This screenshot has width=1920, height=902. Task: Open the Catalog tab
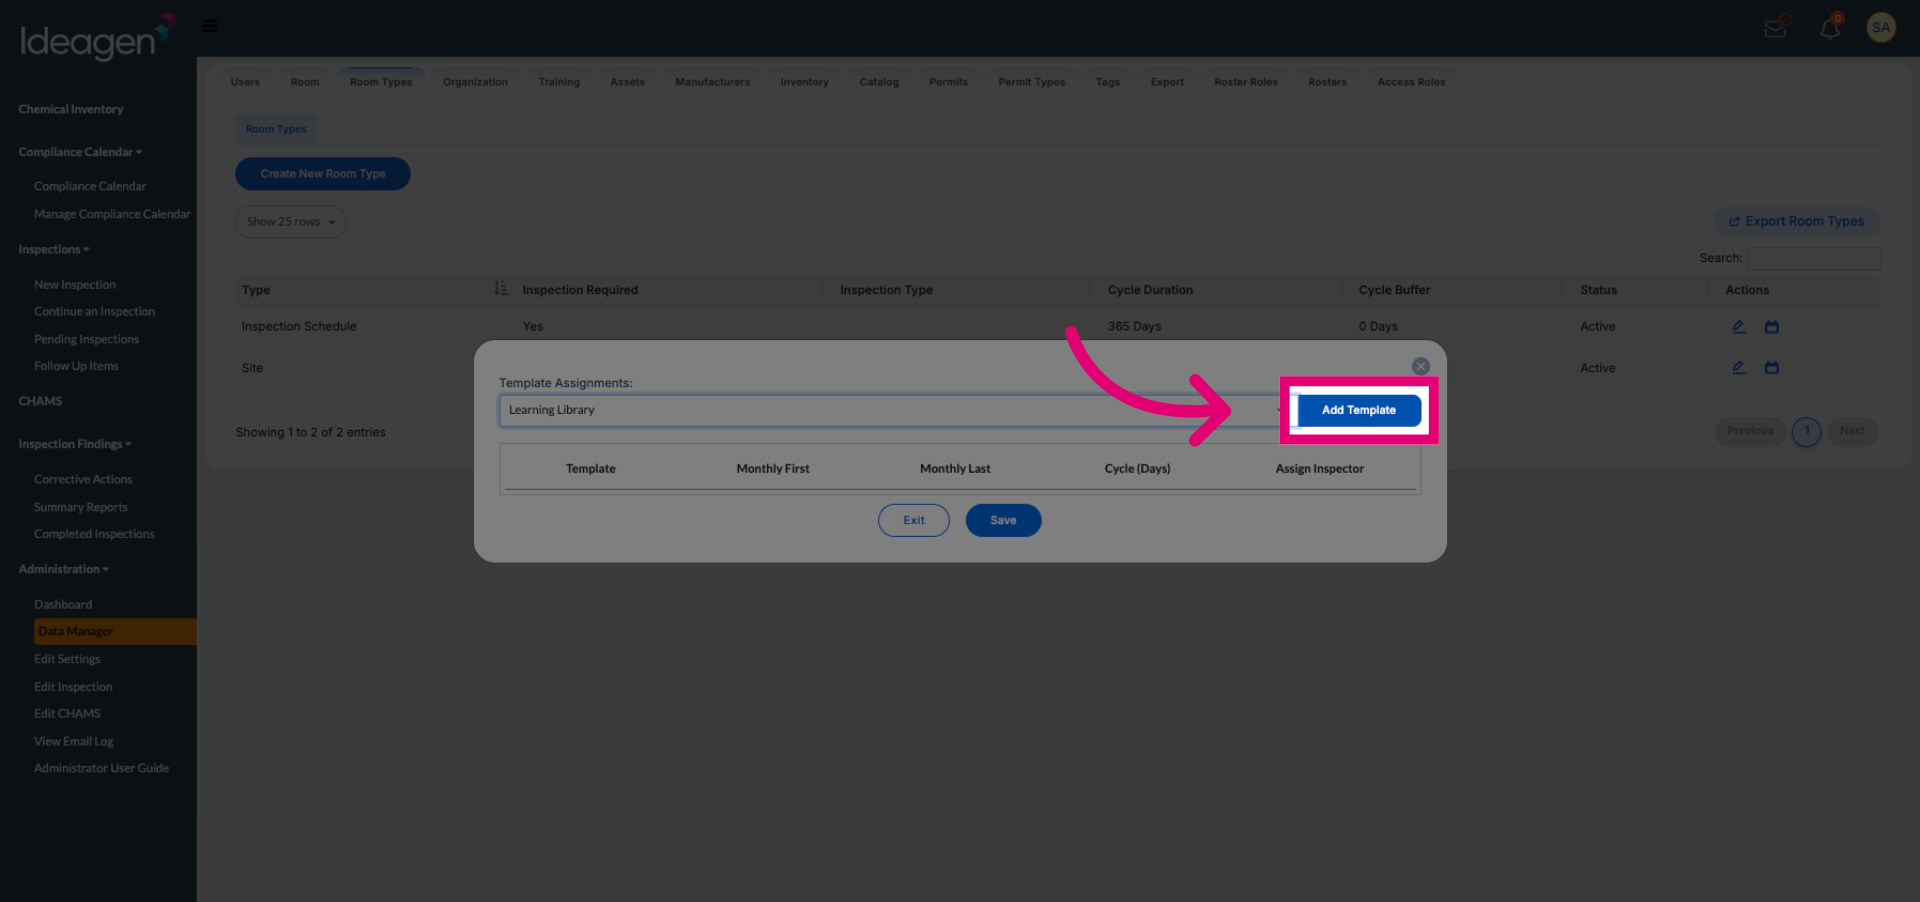879,82
